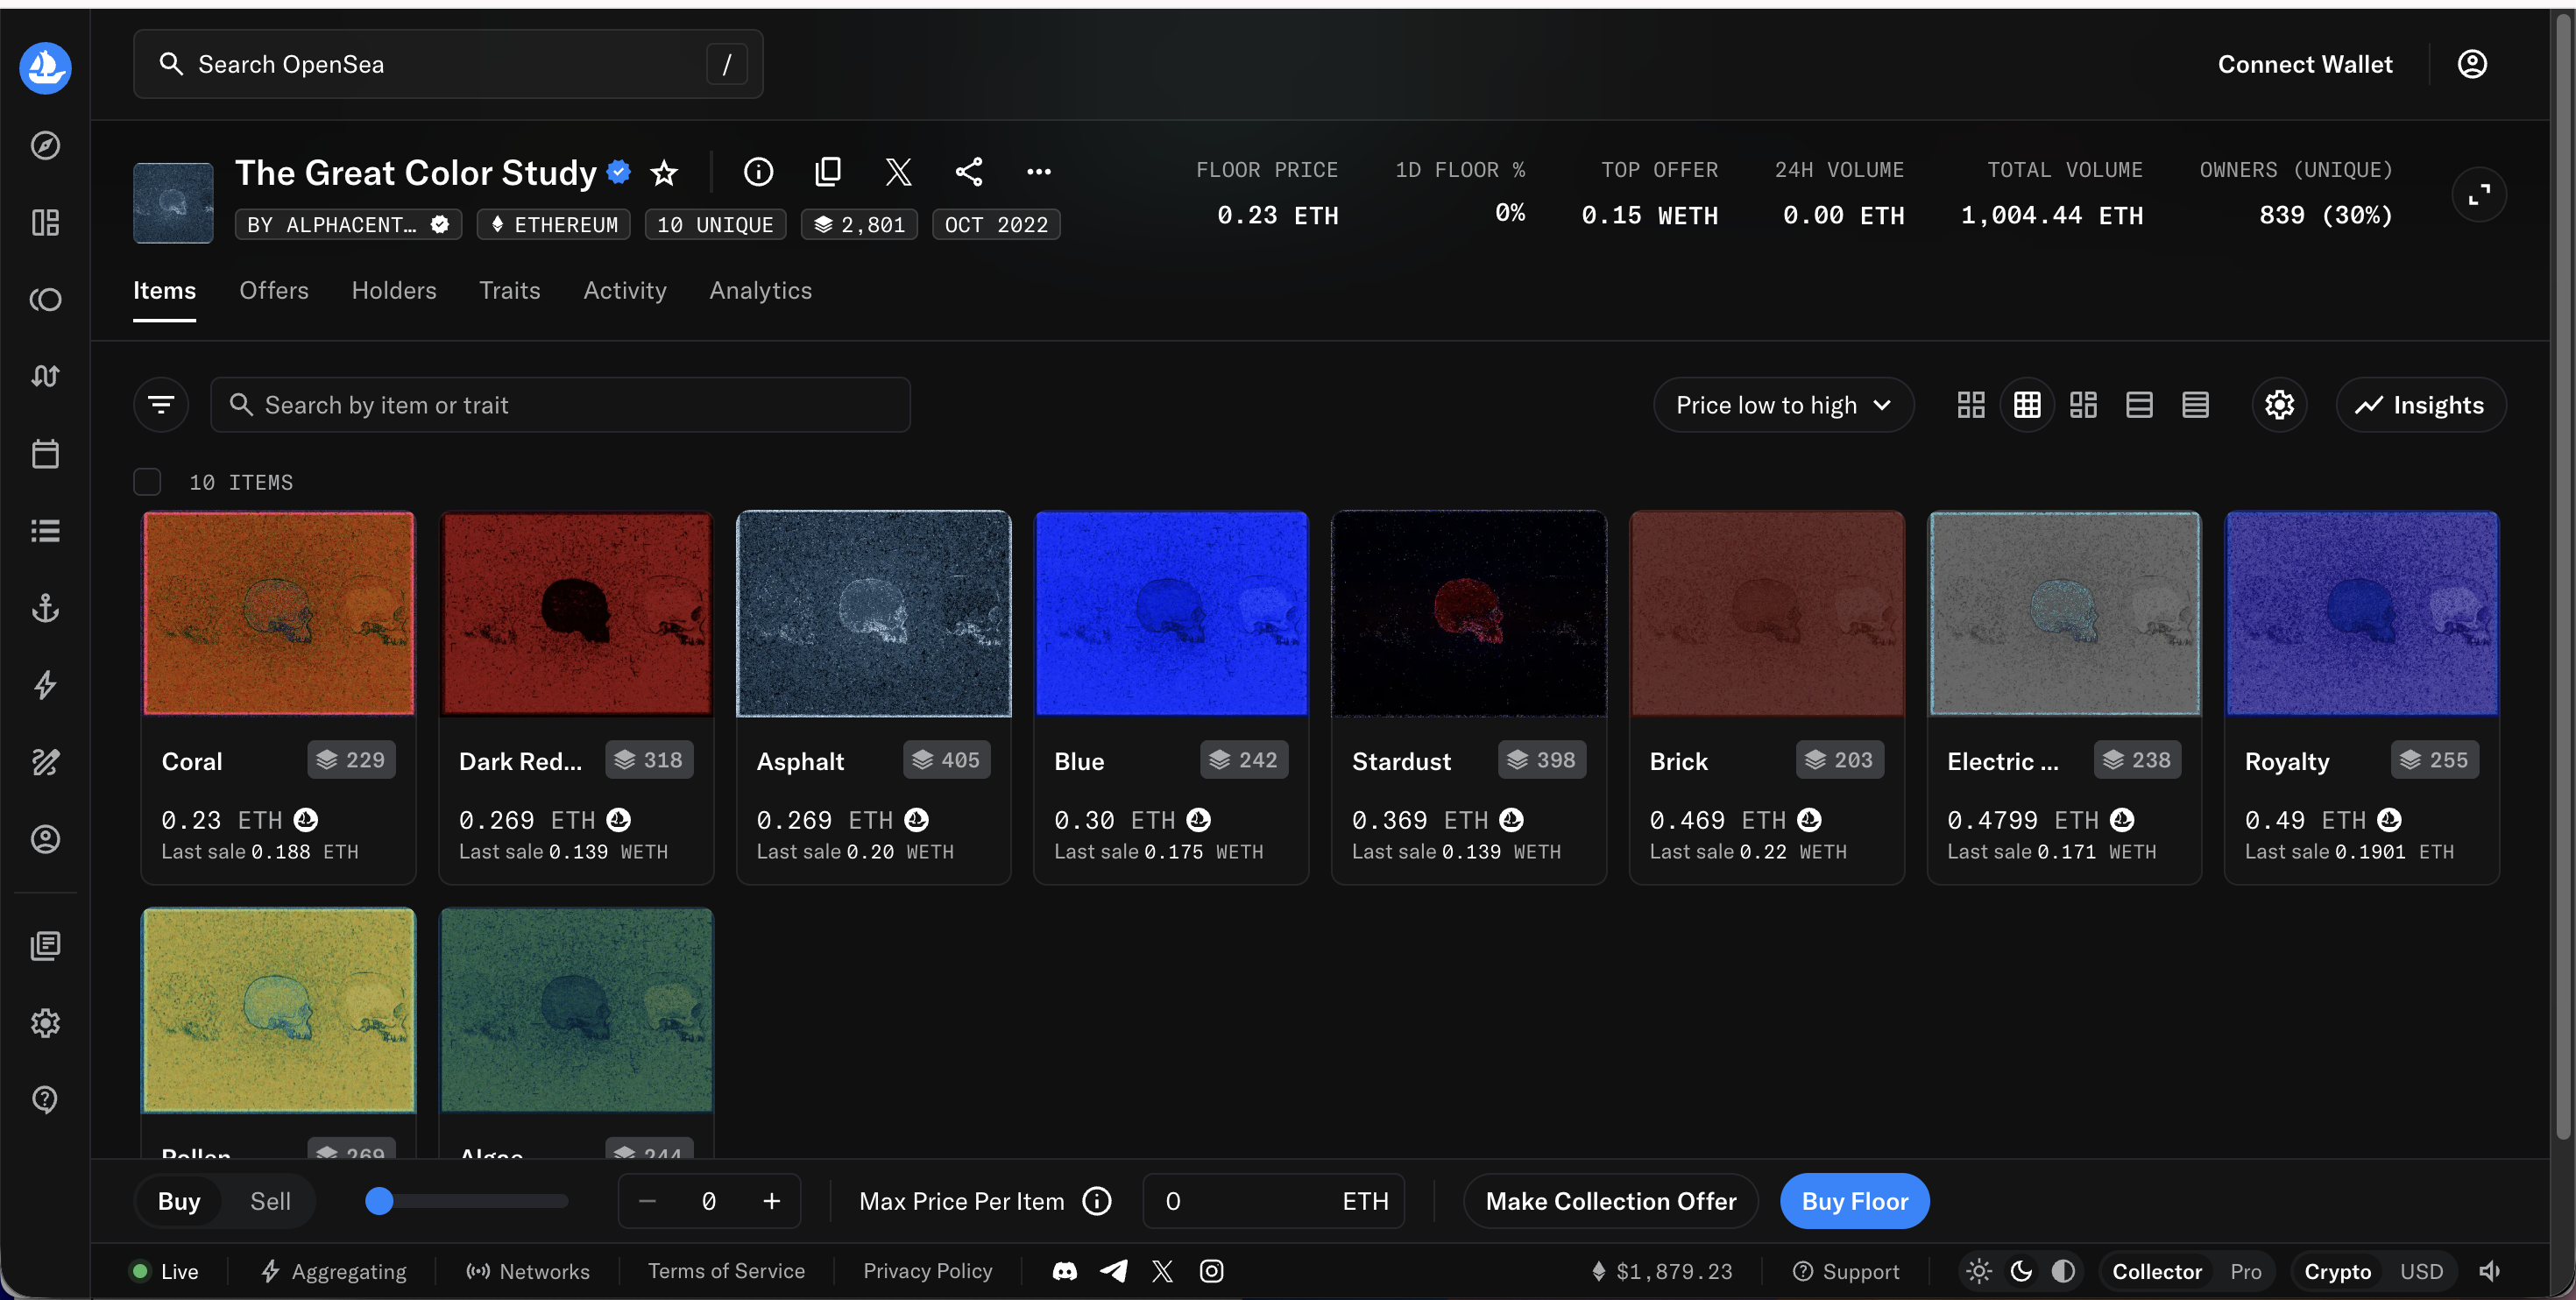Open the Price low to high sort dropdown

pyautogui.click(x=1783, y=405)
